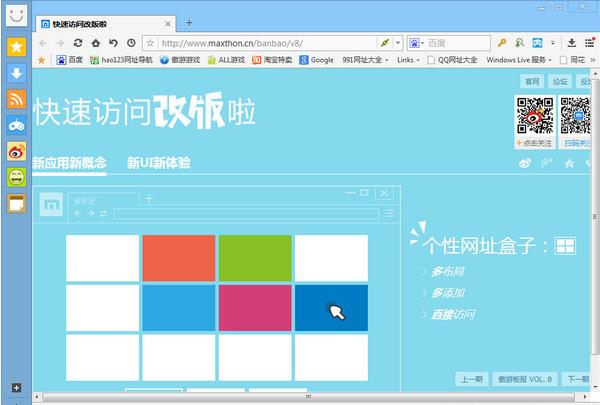Viewport: 600px width, 405px height.
Task: Click the star favorite icon on page
Action: [x=569, y=163]
